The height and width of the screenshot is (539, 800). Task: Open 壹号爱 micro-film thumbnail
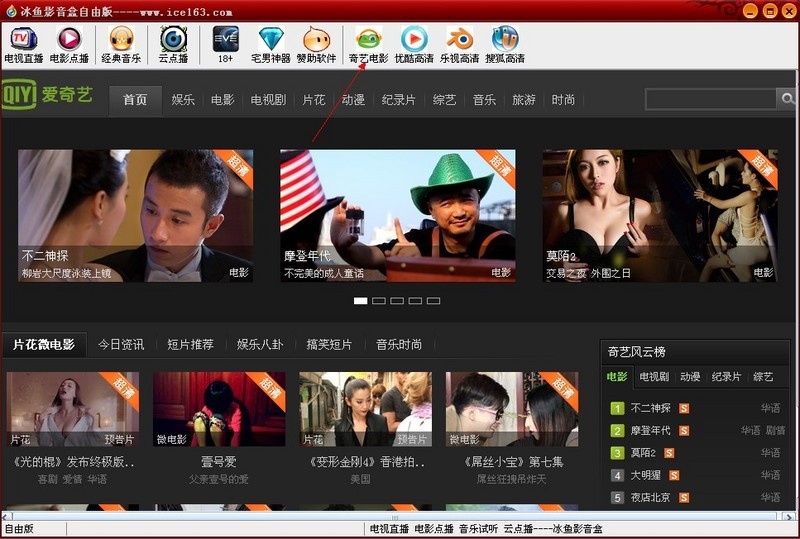(x=219, y=409)
